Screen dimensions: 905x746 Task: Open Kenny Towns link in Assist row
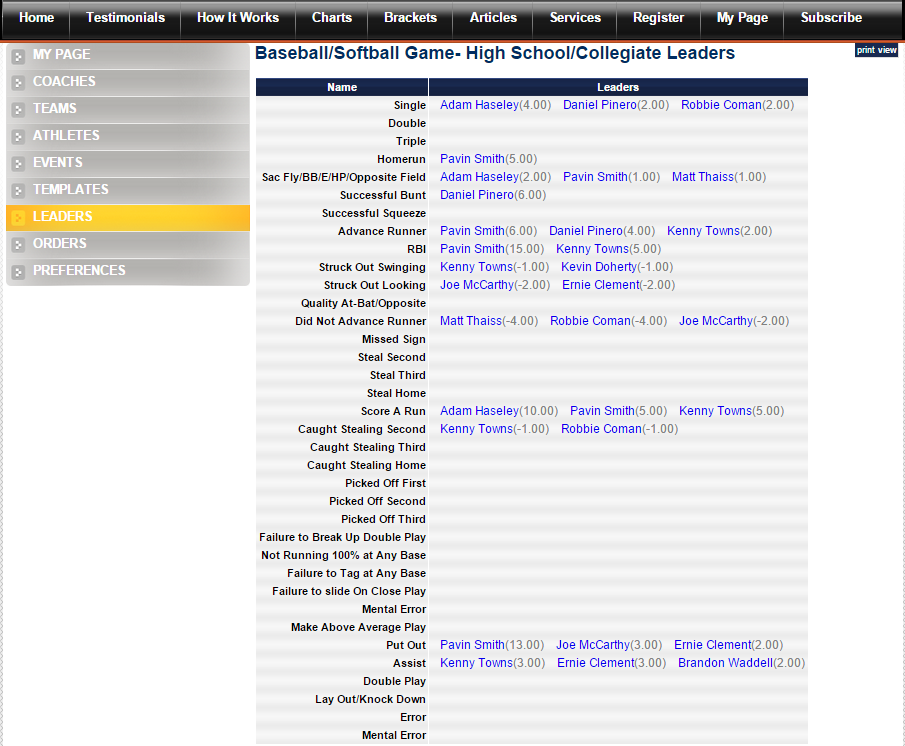point(476,663)
